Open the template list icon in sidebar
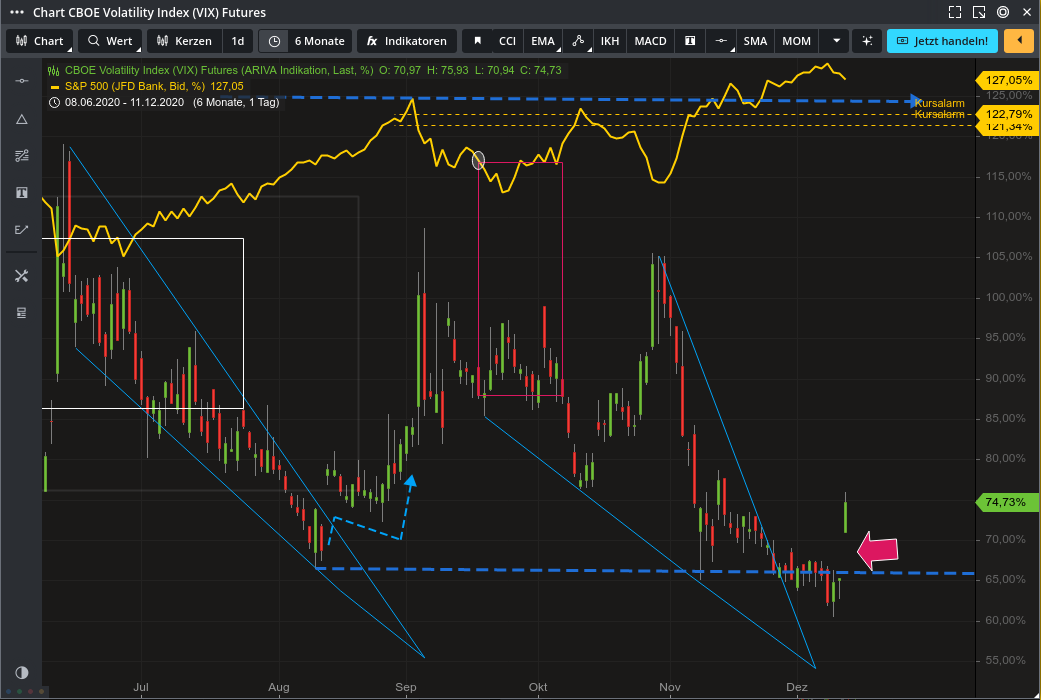This screenshot has width=1041, height=700. pyautogui.click(x=21, y=312)
